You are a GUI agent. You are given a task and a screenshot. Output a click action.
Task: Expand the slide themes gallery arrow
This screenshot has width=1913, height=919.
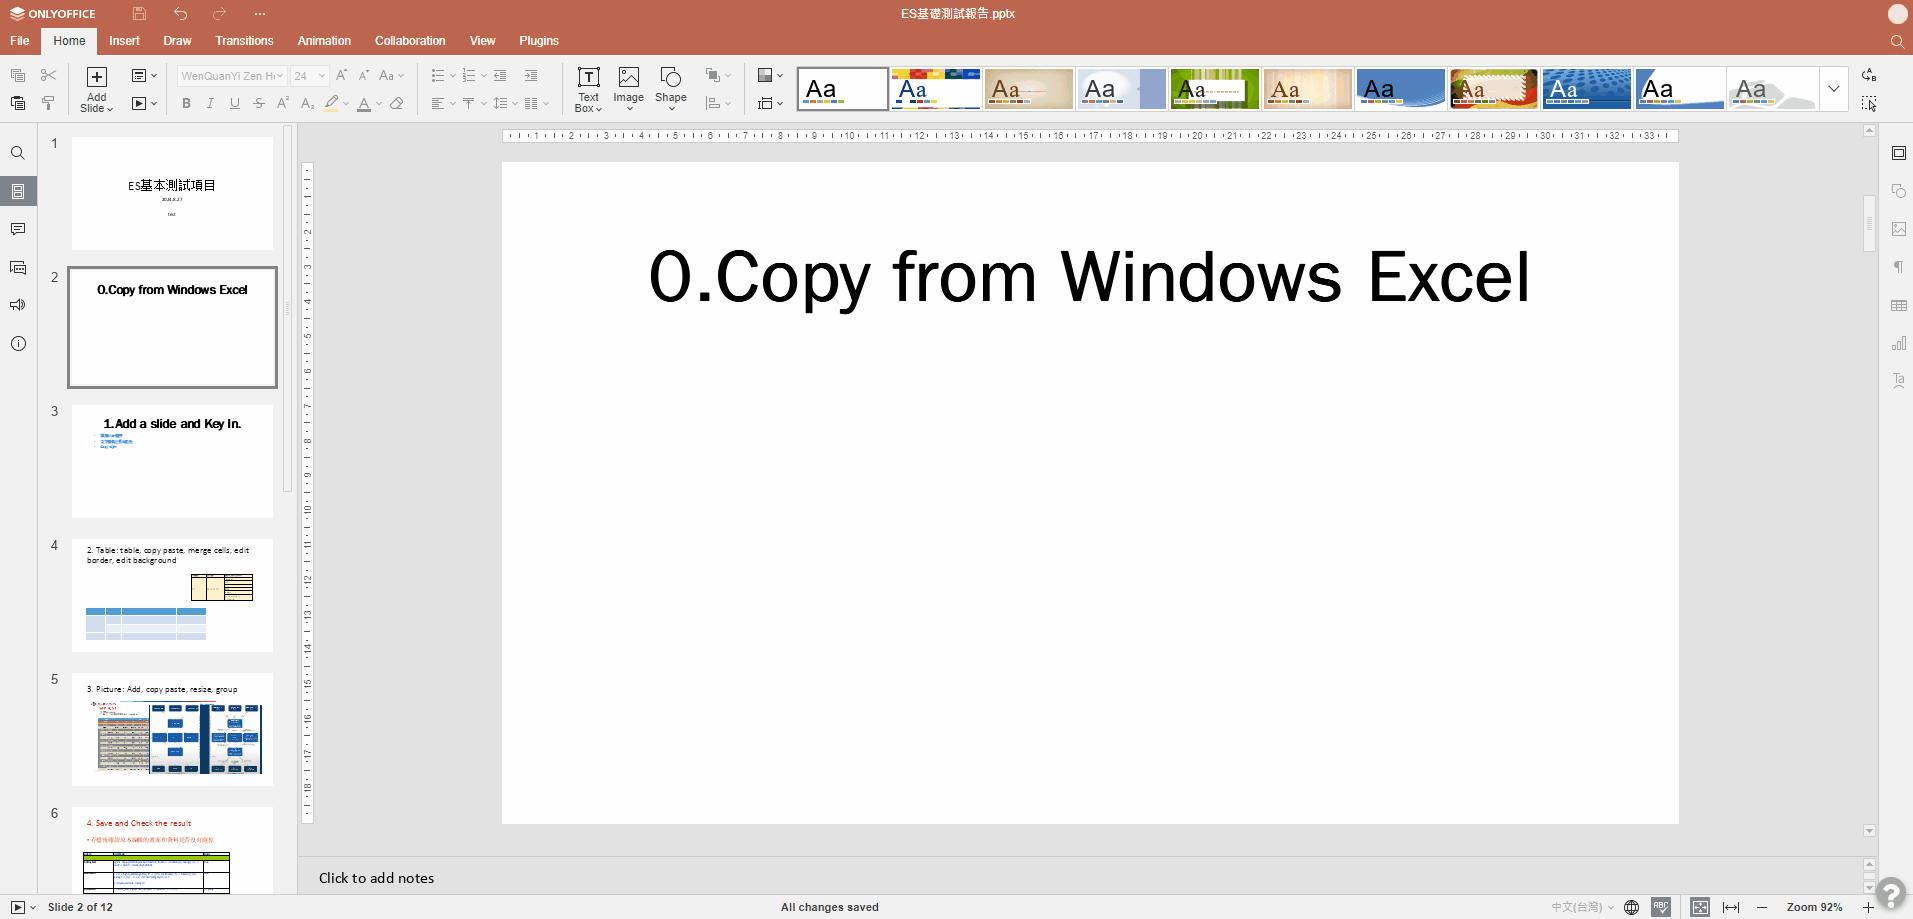click(x=1834, y=89)
